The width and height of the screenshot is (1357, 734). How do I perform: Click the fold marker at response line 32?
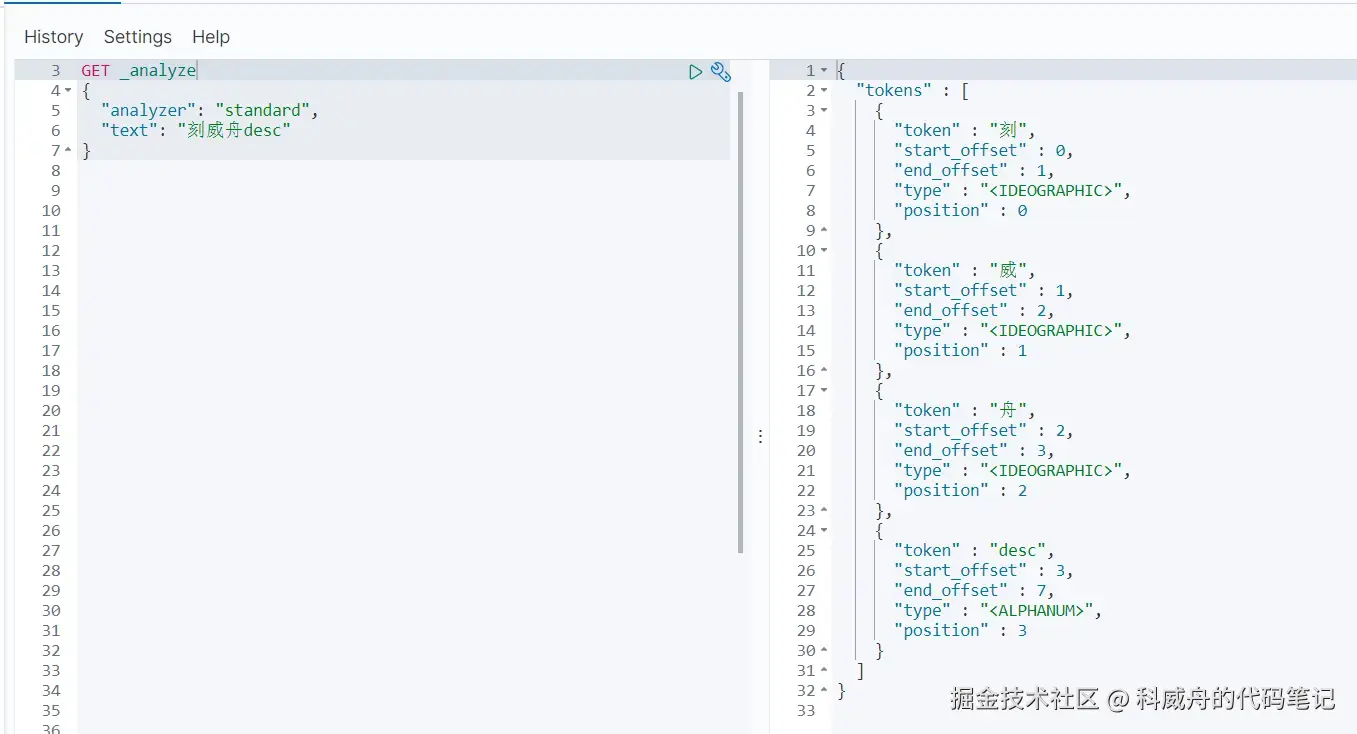click(x=824, y=691)
